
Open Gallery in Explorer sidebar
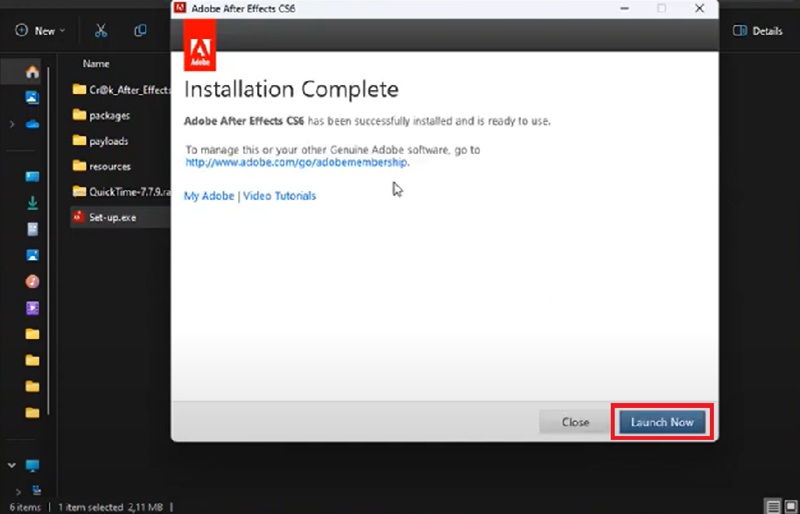32,97
